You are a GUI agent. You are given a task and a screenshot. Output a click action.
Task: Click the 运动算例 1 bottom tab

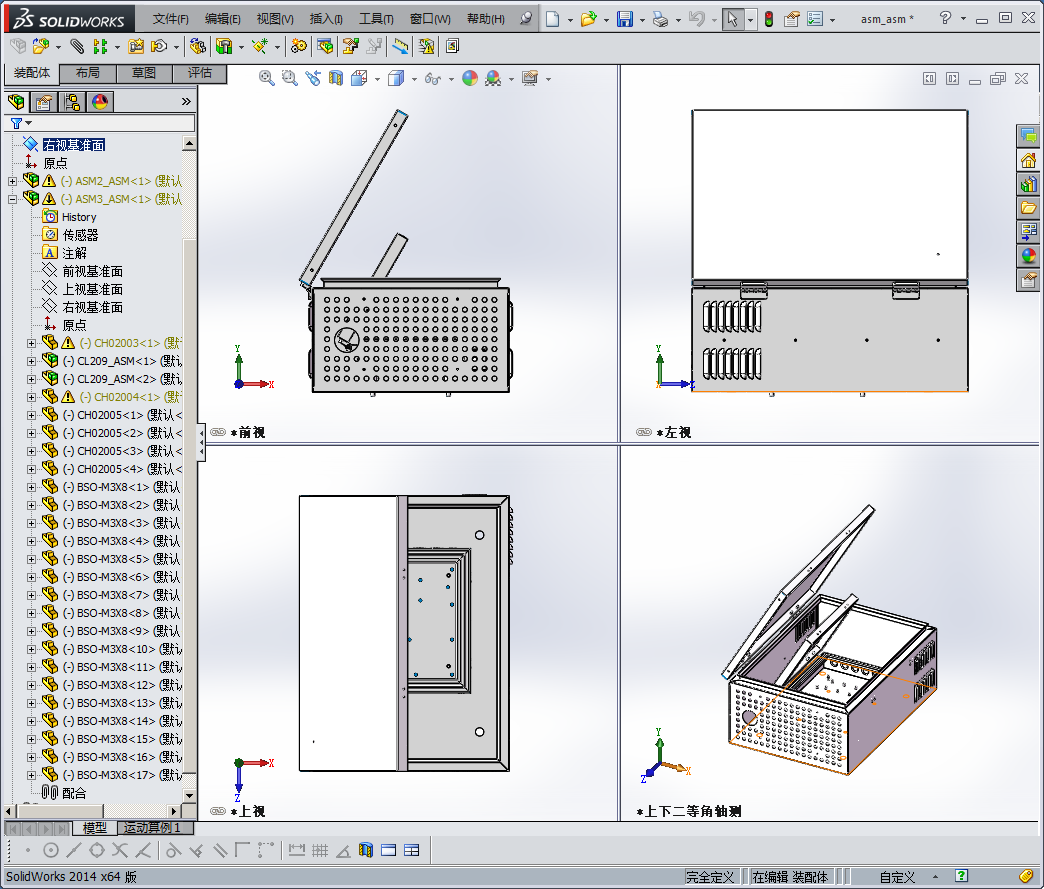(x=152, y=828)
